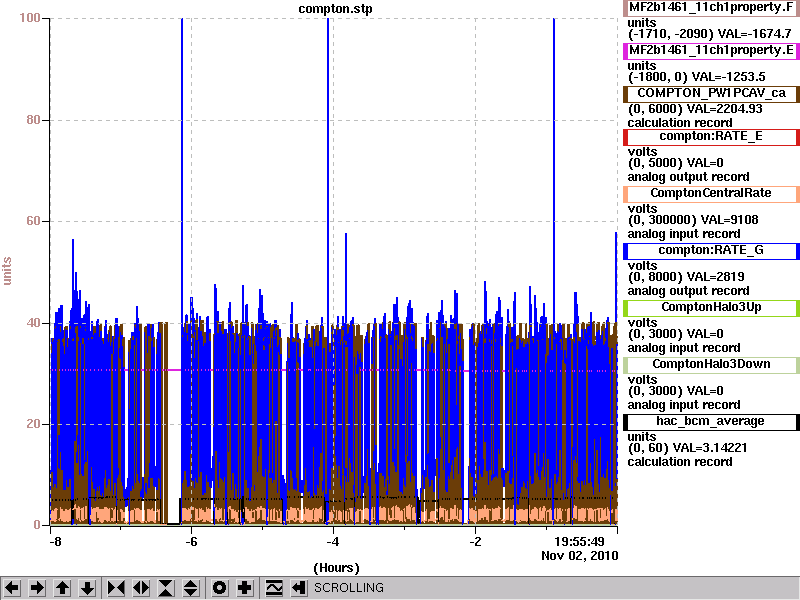The image size is (800, 600).
Task: Pan the graph down with arrow button
Action: [87, 588]
